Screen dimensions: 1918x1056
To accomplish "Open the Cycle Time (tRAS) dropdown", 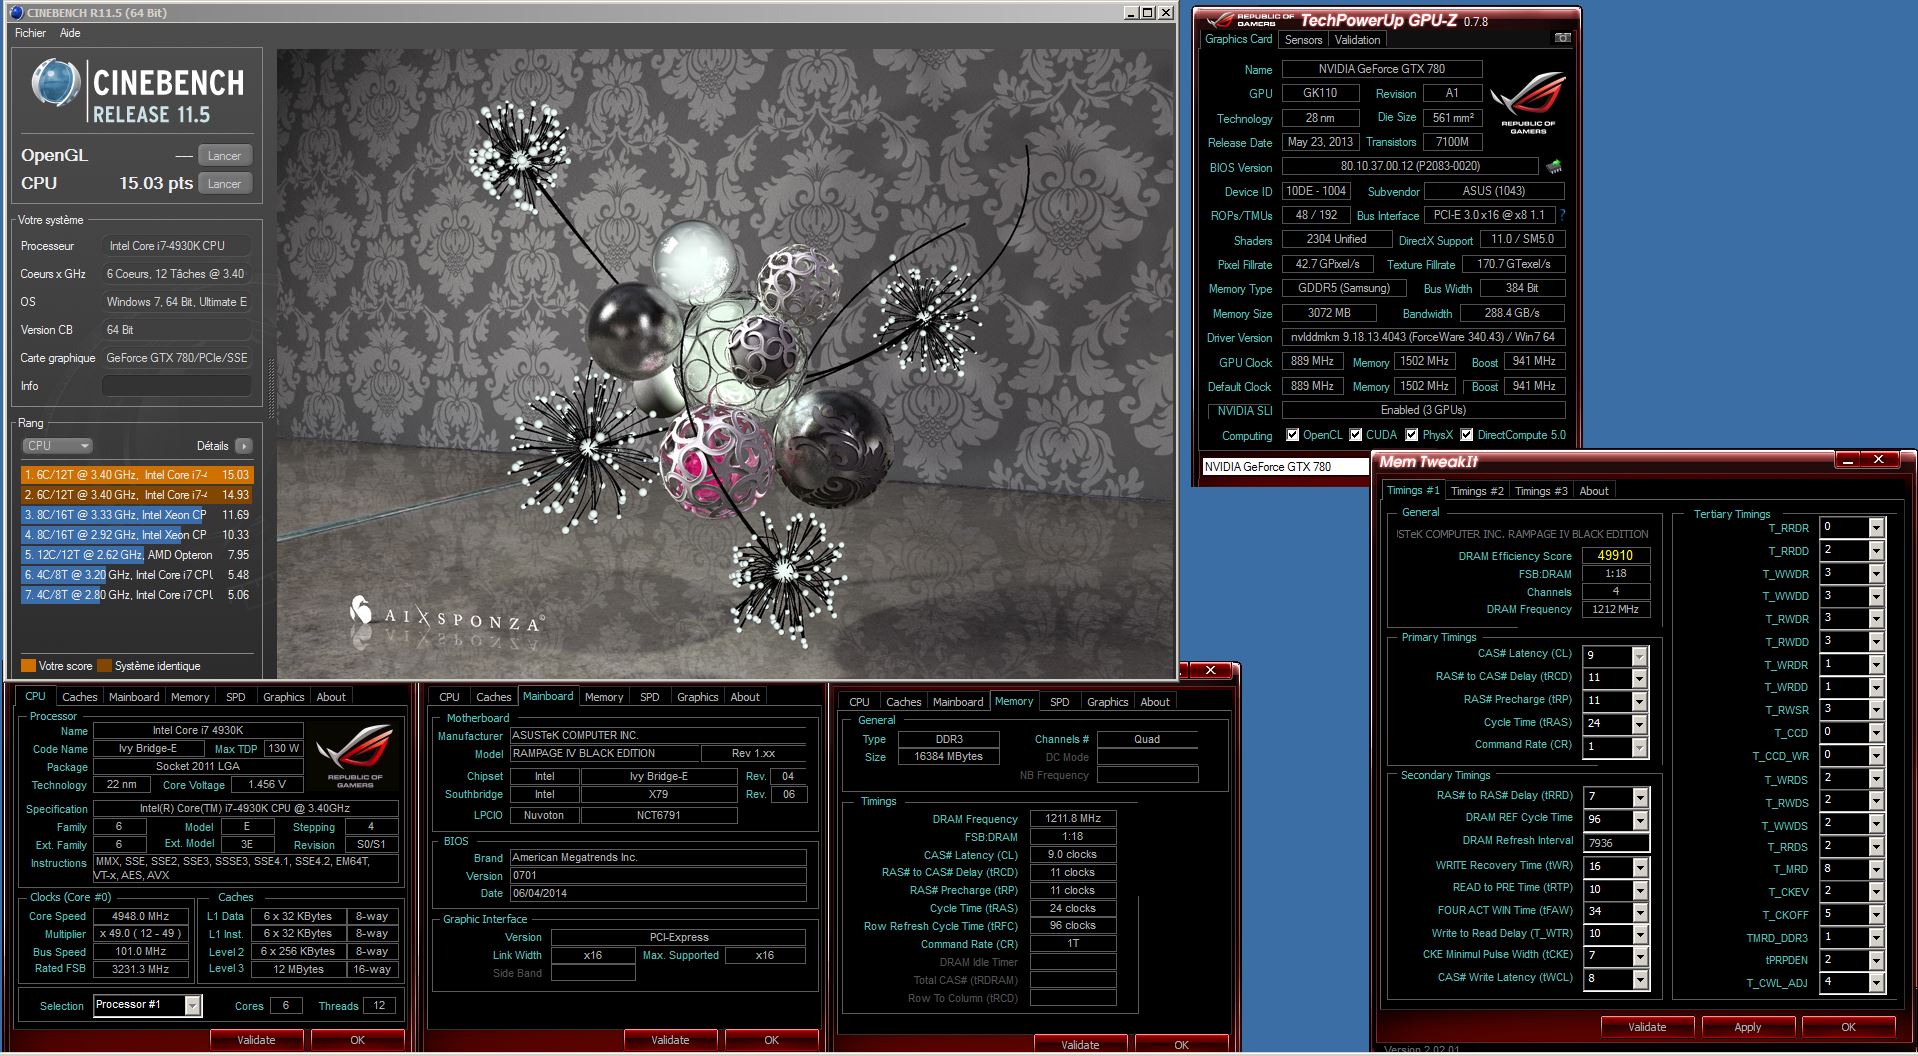I will [x=1639, y=724].
